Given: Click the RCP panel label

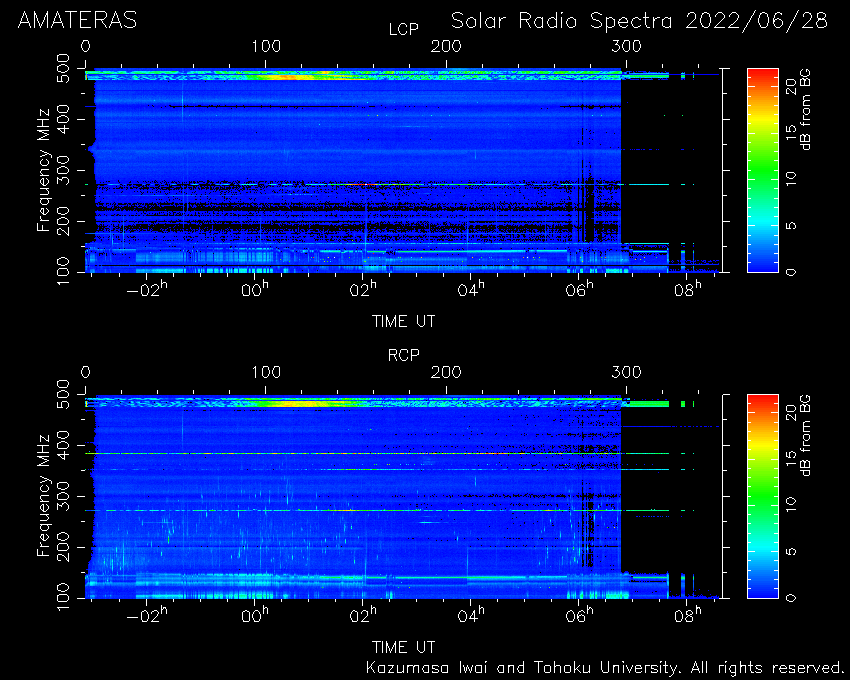Looking at the screenshot, I should pyautogui.click(x=404, y=355).
